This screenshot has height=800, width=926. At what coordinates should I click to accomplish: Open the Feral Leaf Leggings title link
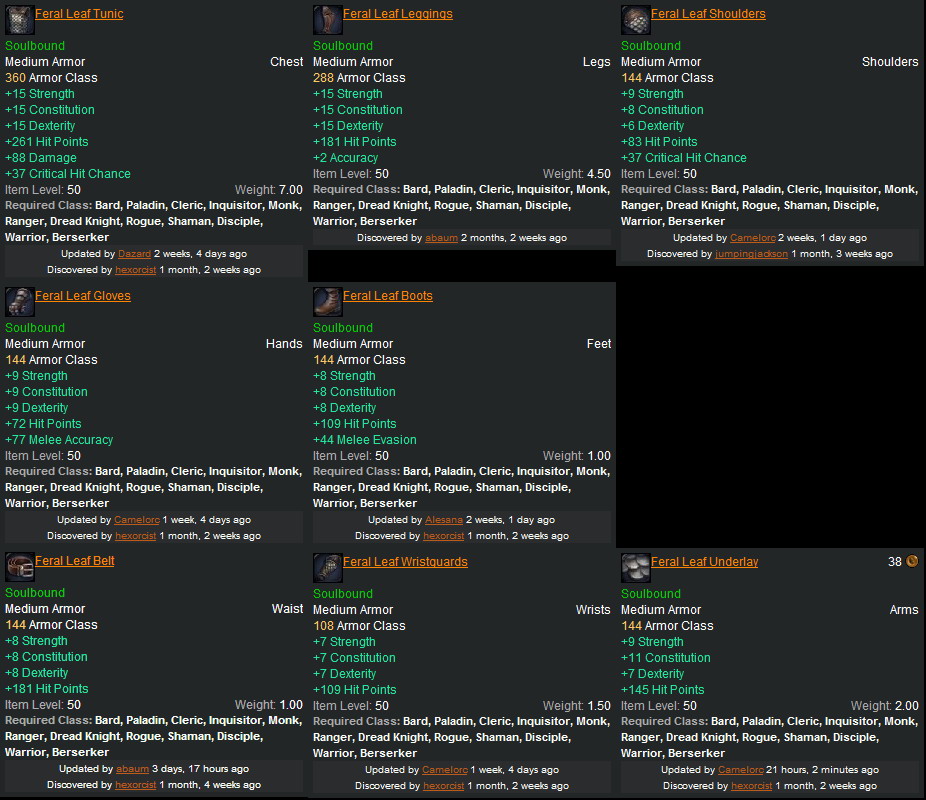(397, 14)
